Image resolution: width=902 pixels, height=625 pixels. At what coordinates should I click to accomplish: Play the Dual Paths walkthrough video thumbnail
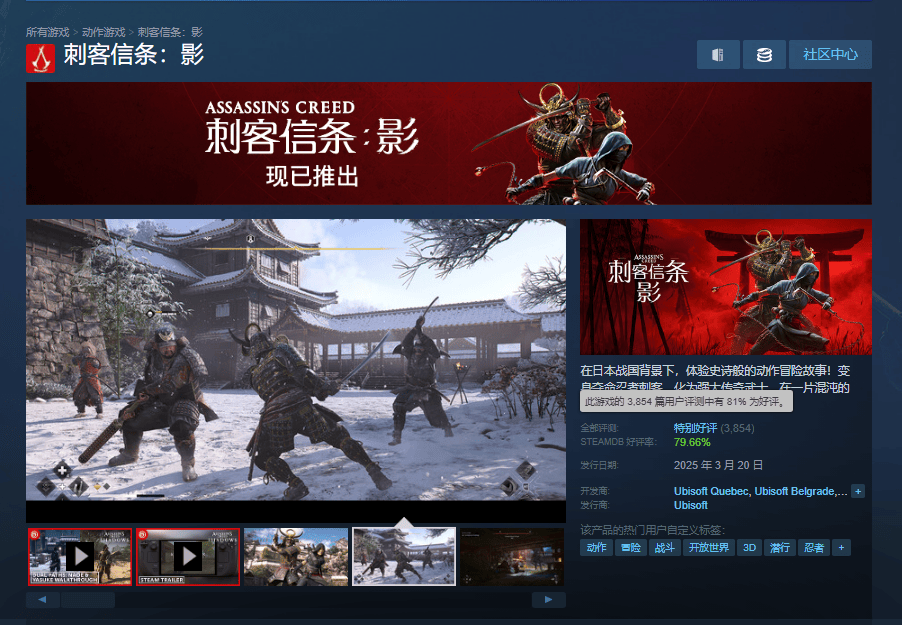click(x=80, y=557)
